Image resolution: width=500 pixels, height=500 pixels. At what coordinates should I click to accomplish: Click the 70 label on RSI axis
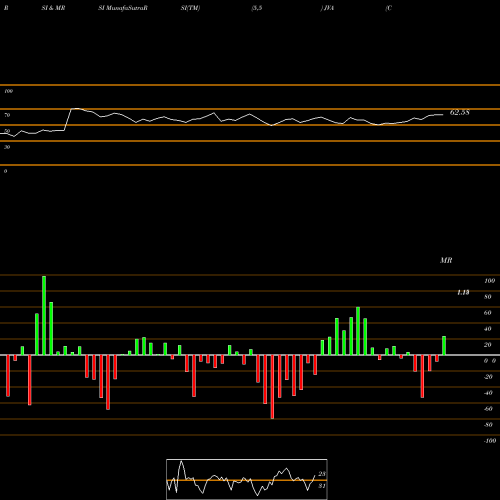(x=7, y=115)
